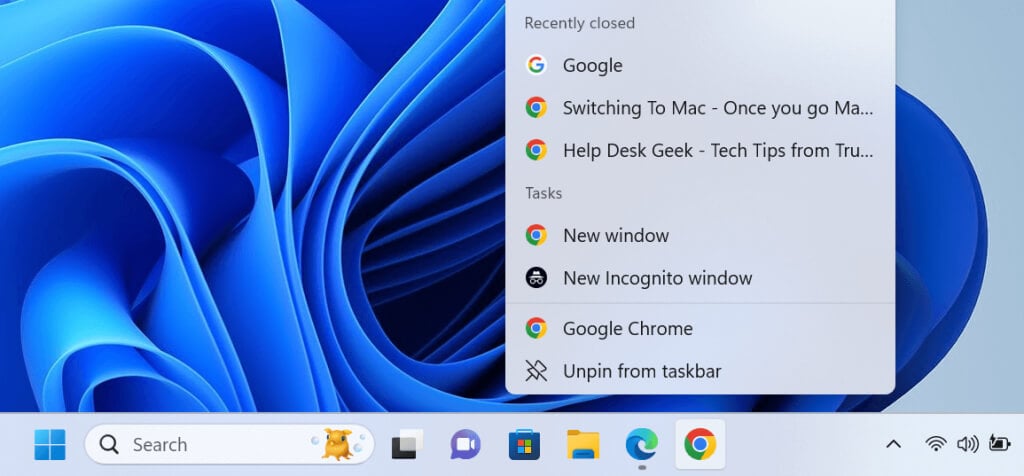1024x476 pixels.
Task: Click the Google Chrome taskbar icon
Action: [700, 445]
